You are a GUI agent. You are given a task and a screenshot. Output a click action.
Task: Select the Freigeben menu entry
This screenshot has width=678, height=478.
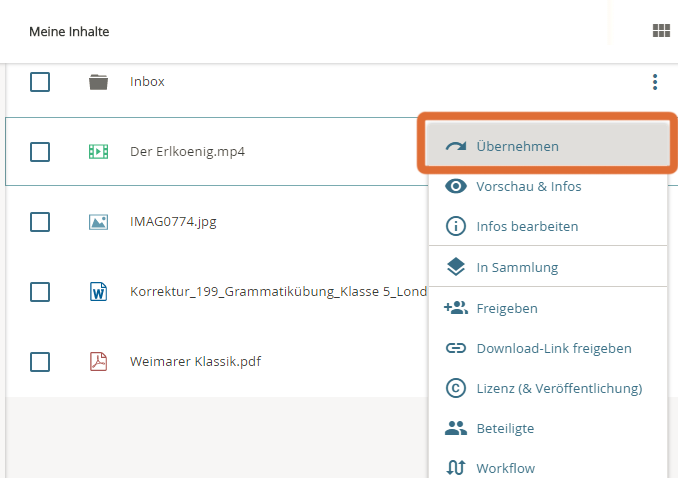[x=506, y=308]
